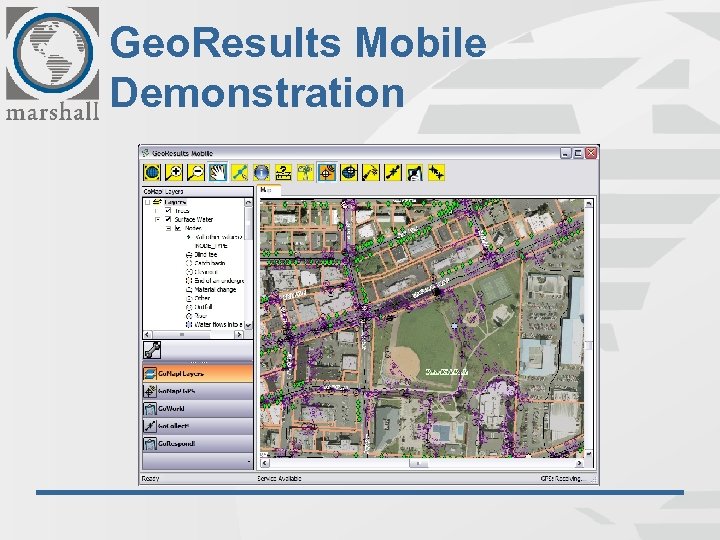
Task: Click the GoMap! GPS panel icon
Action: 150,391
